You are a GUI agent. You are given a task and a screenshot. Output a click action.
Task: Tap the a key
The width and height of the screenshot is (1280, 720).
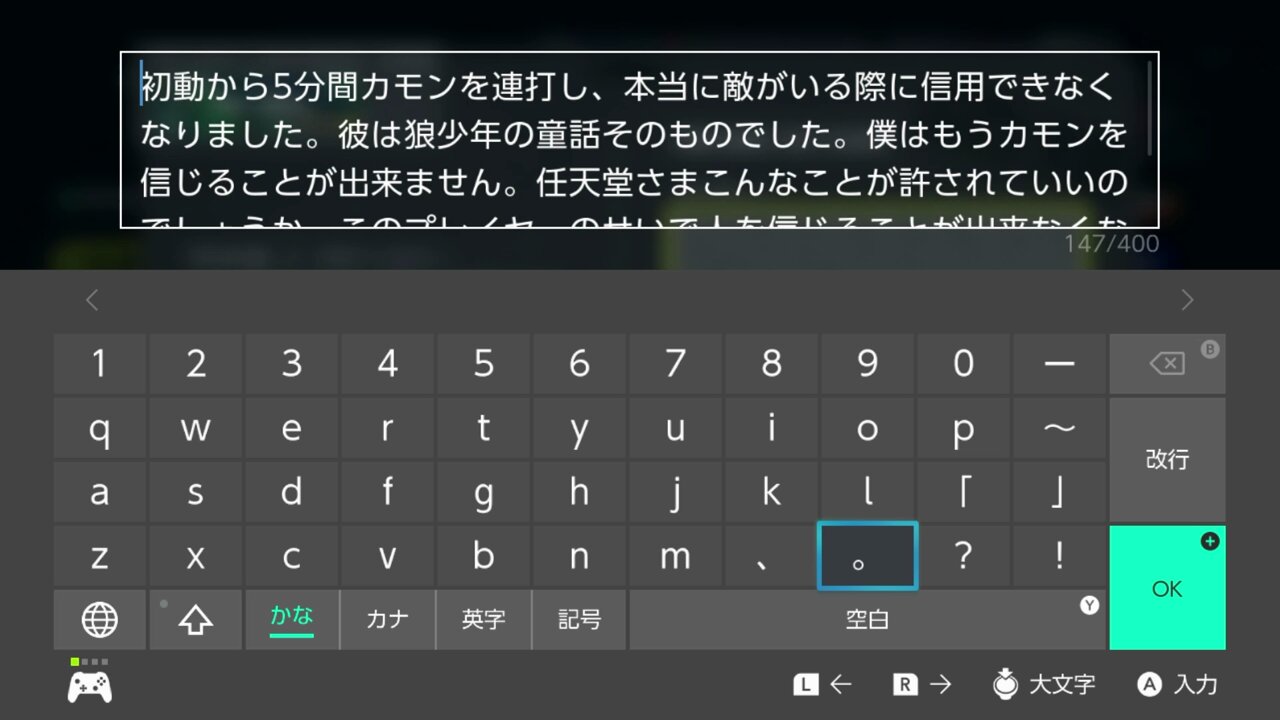(100, 492)
